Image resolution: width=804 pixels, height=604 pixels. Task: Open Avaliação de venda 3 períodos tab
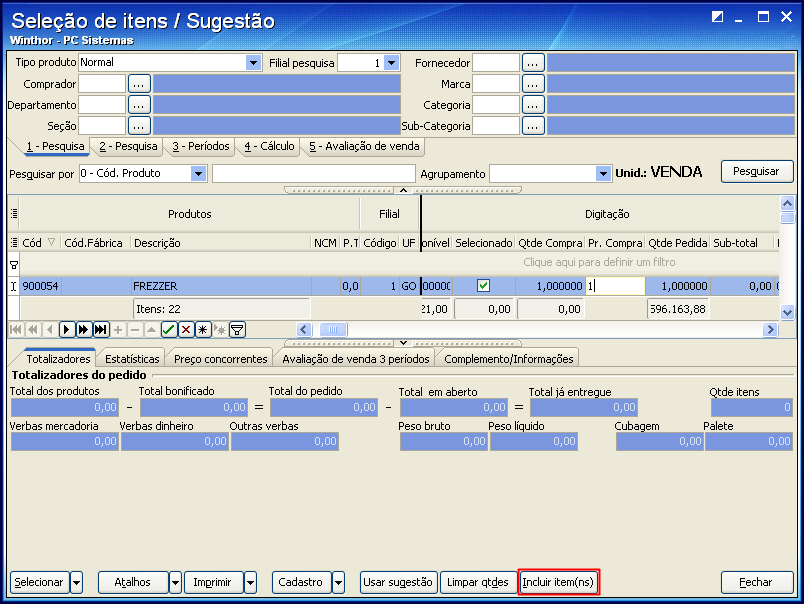tap(355, 359)
